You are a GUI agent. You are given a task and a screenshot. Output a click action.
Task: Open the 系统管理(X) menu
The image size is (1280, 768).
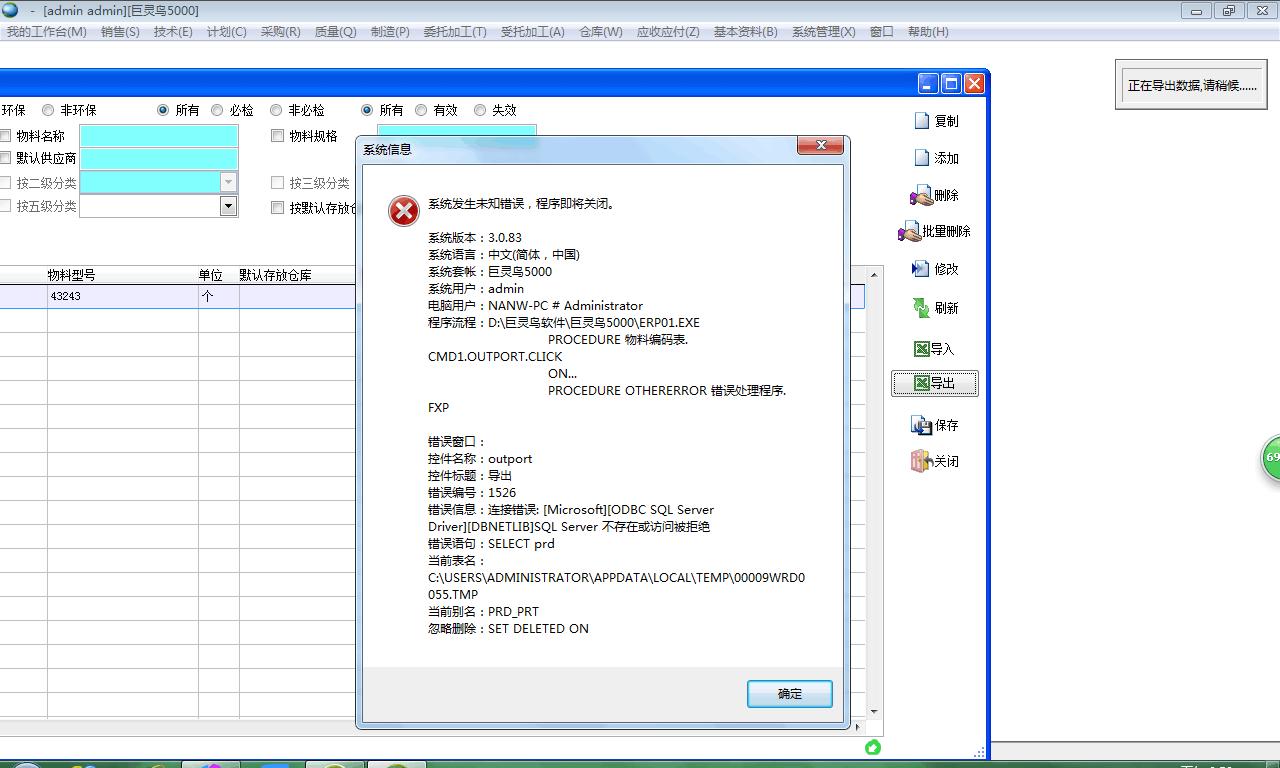click(823, 32)
